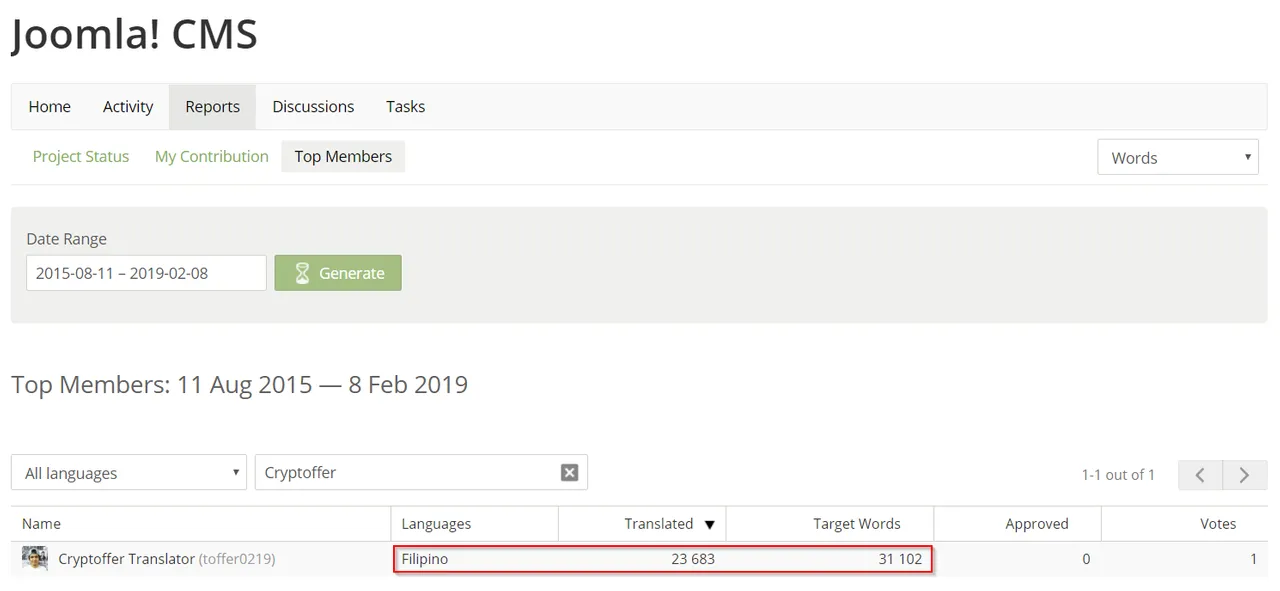
Task: Sort by Languages column header
Action: point(436,523)
